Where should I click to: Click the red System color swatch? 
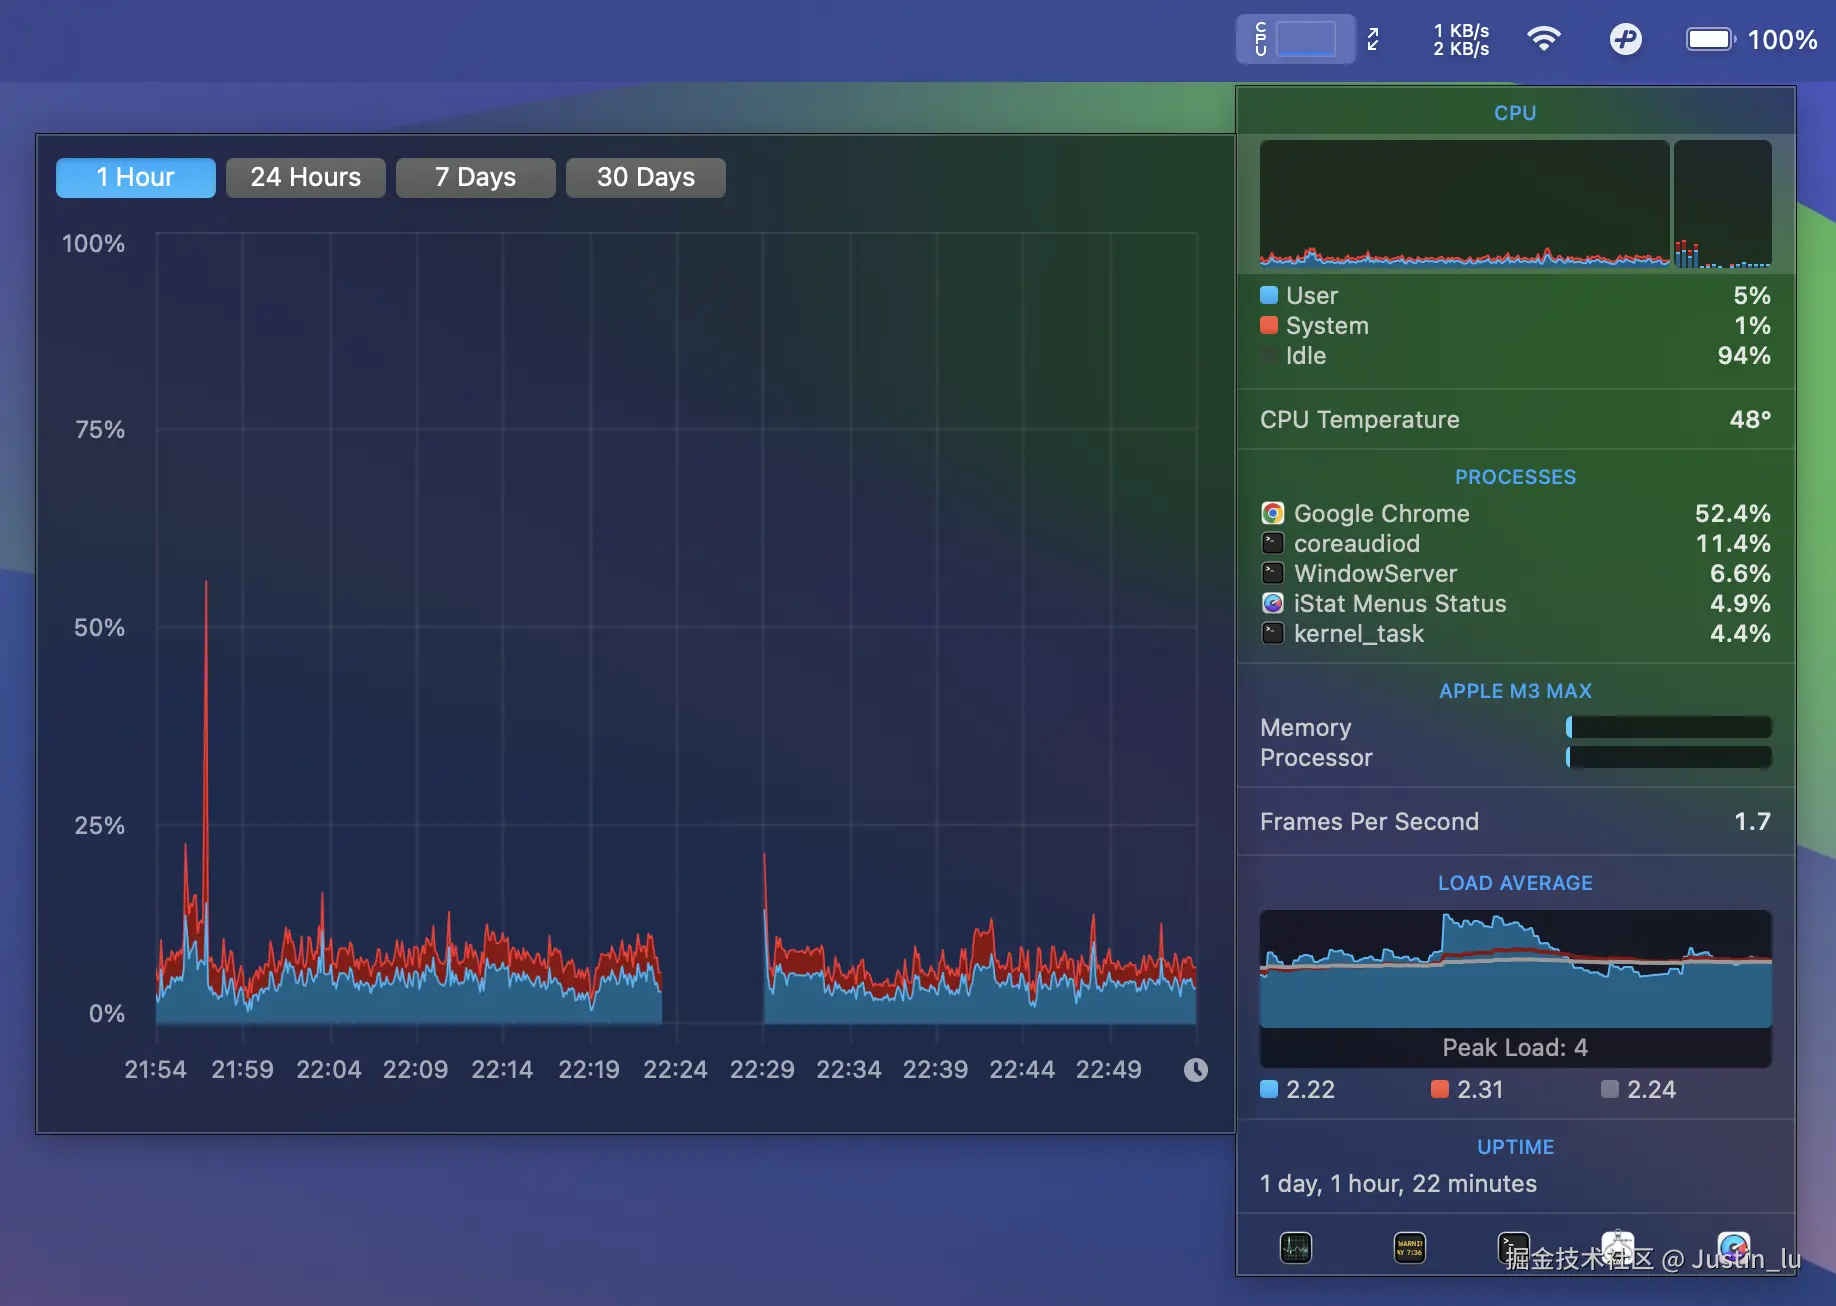(1269, 325)
